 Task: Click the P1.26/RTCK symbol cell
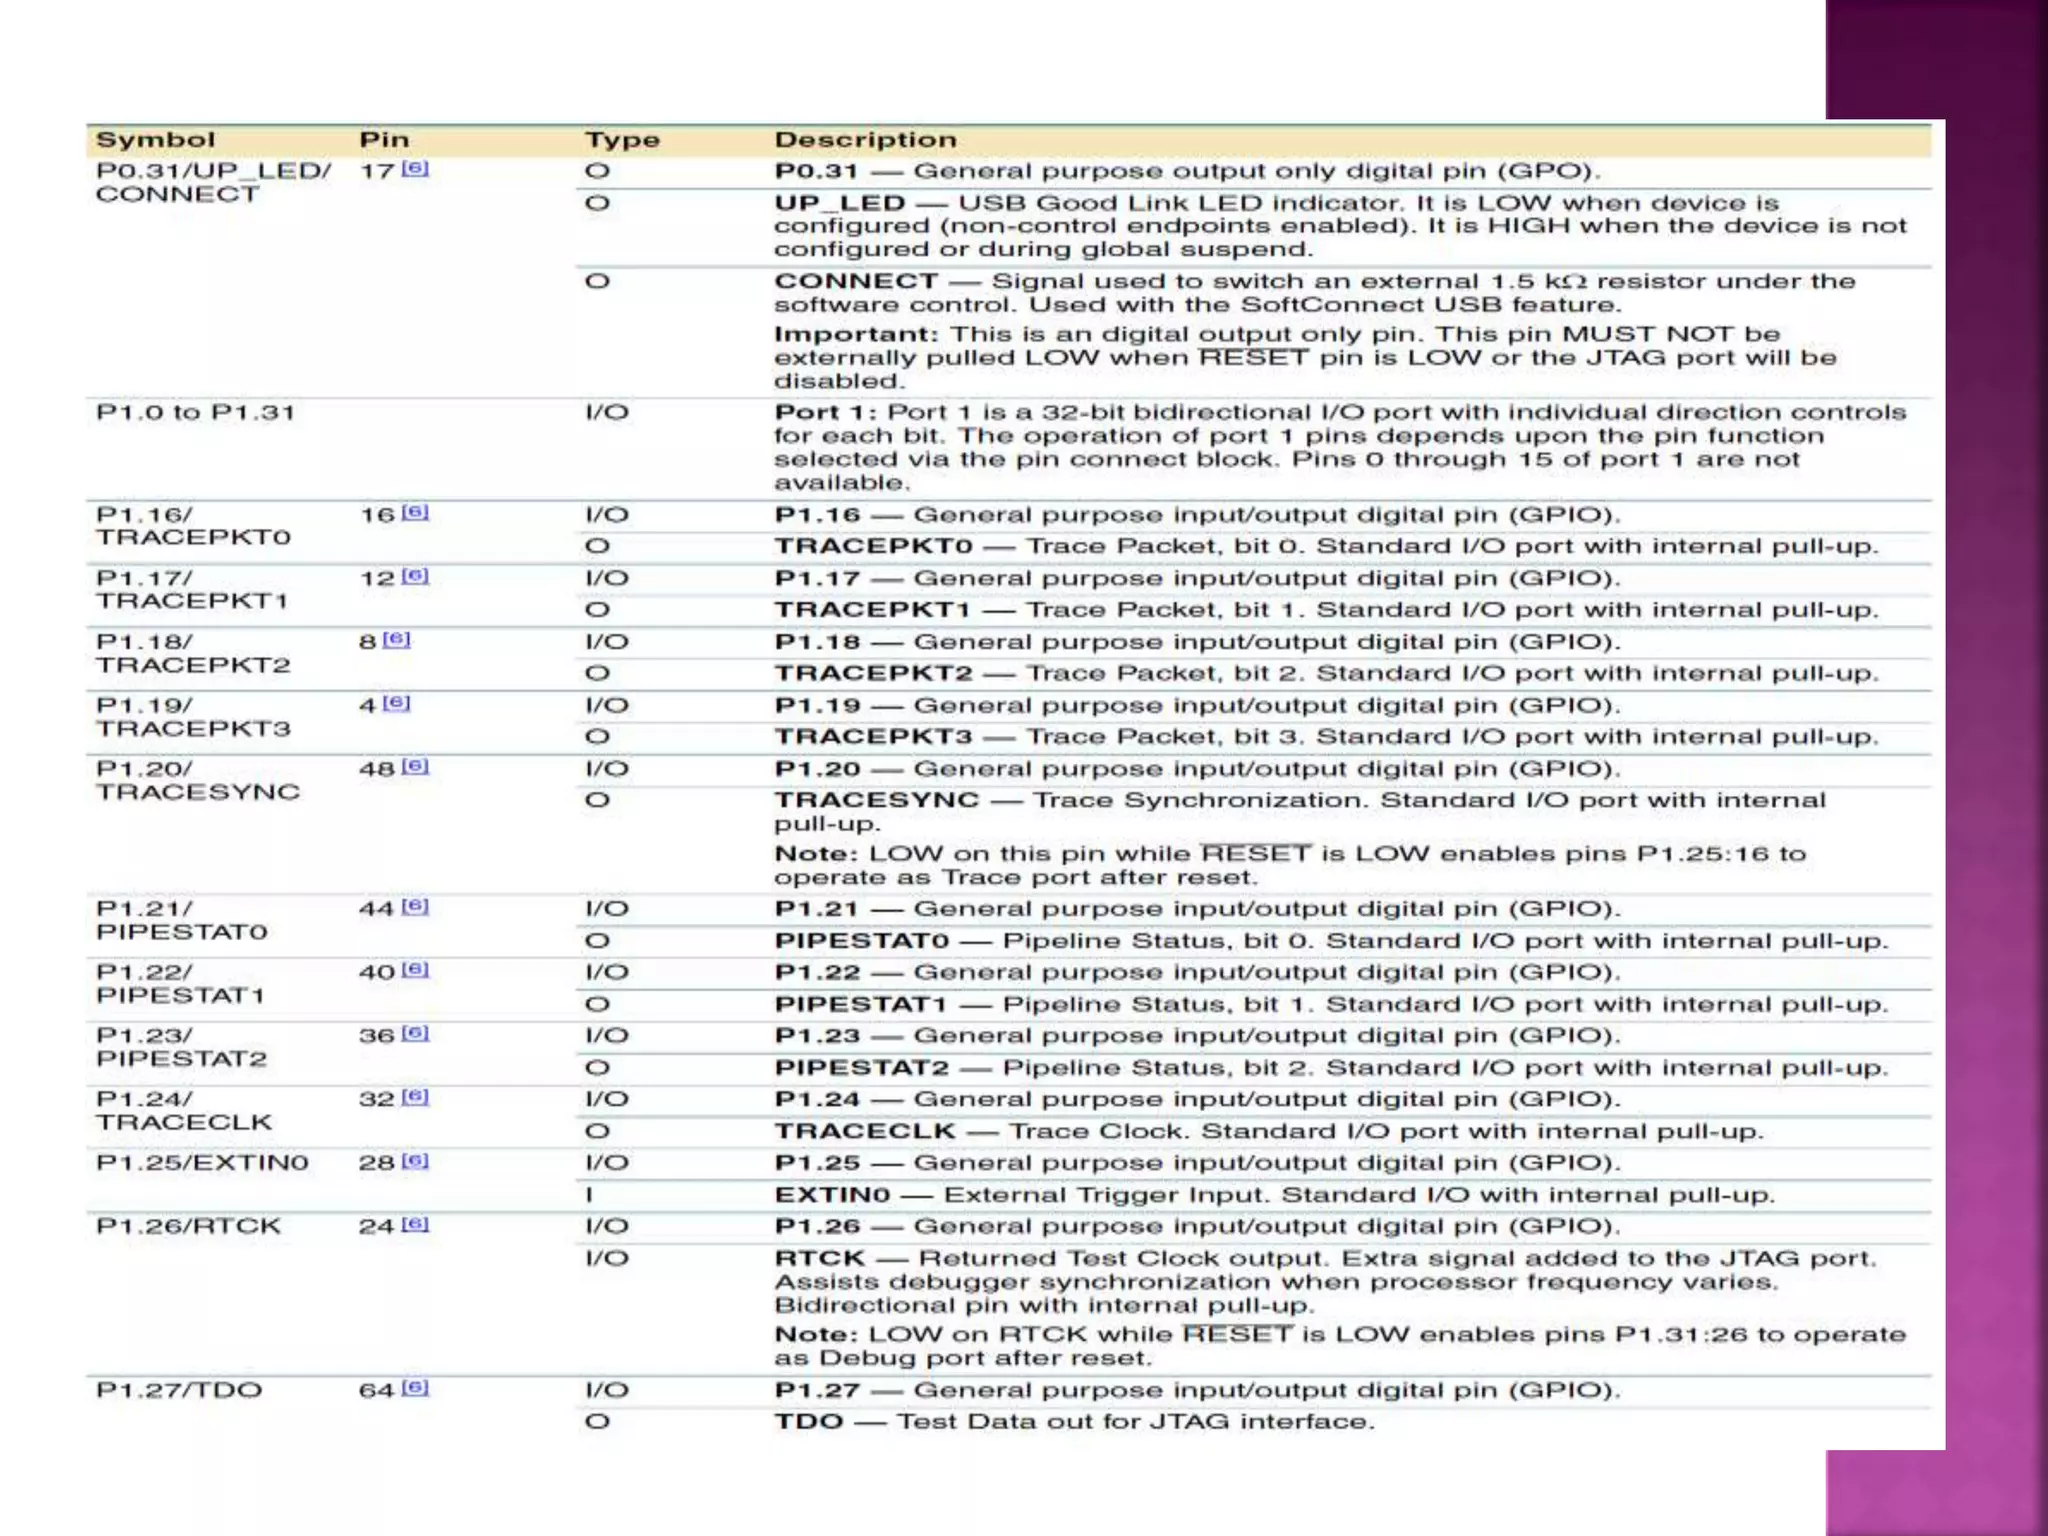[x=188, y=1226]
